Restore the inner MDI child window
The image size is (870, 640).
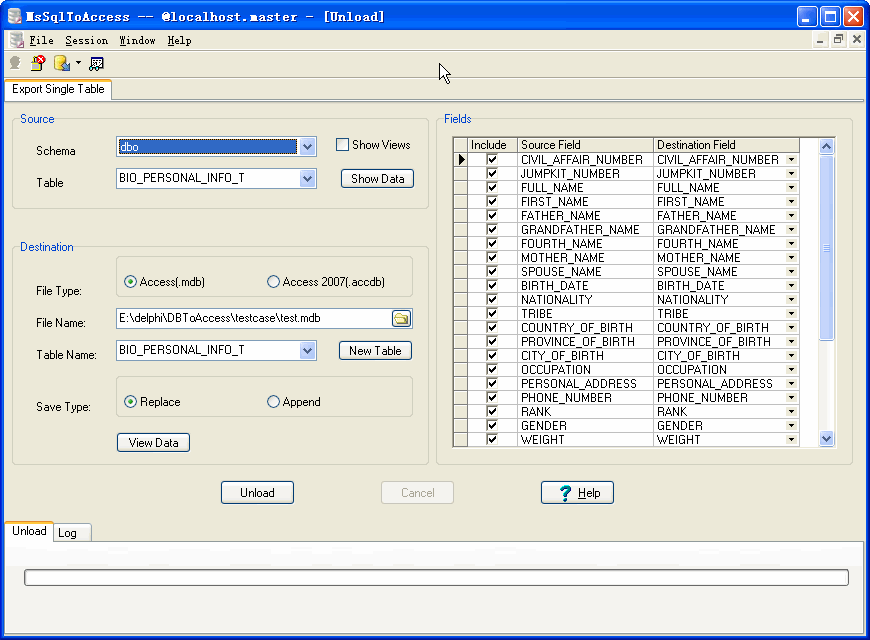838,39
